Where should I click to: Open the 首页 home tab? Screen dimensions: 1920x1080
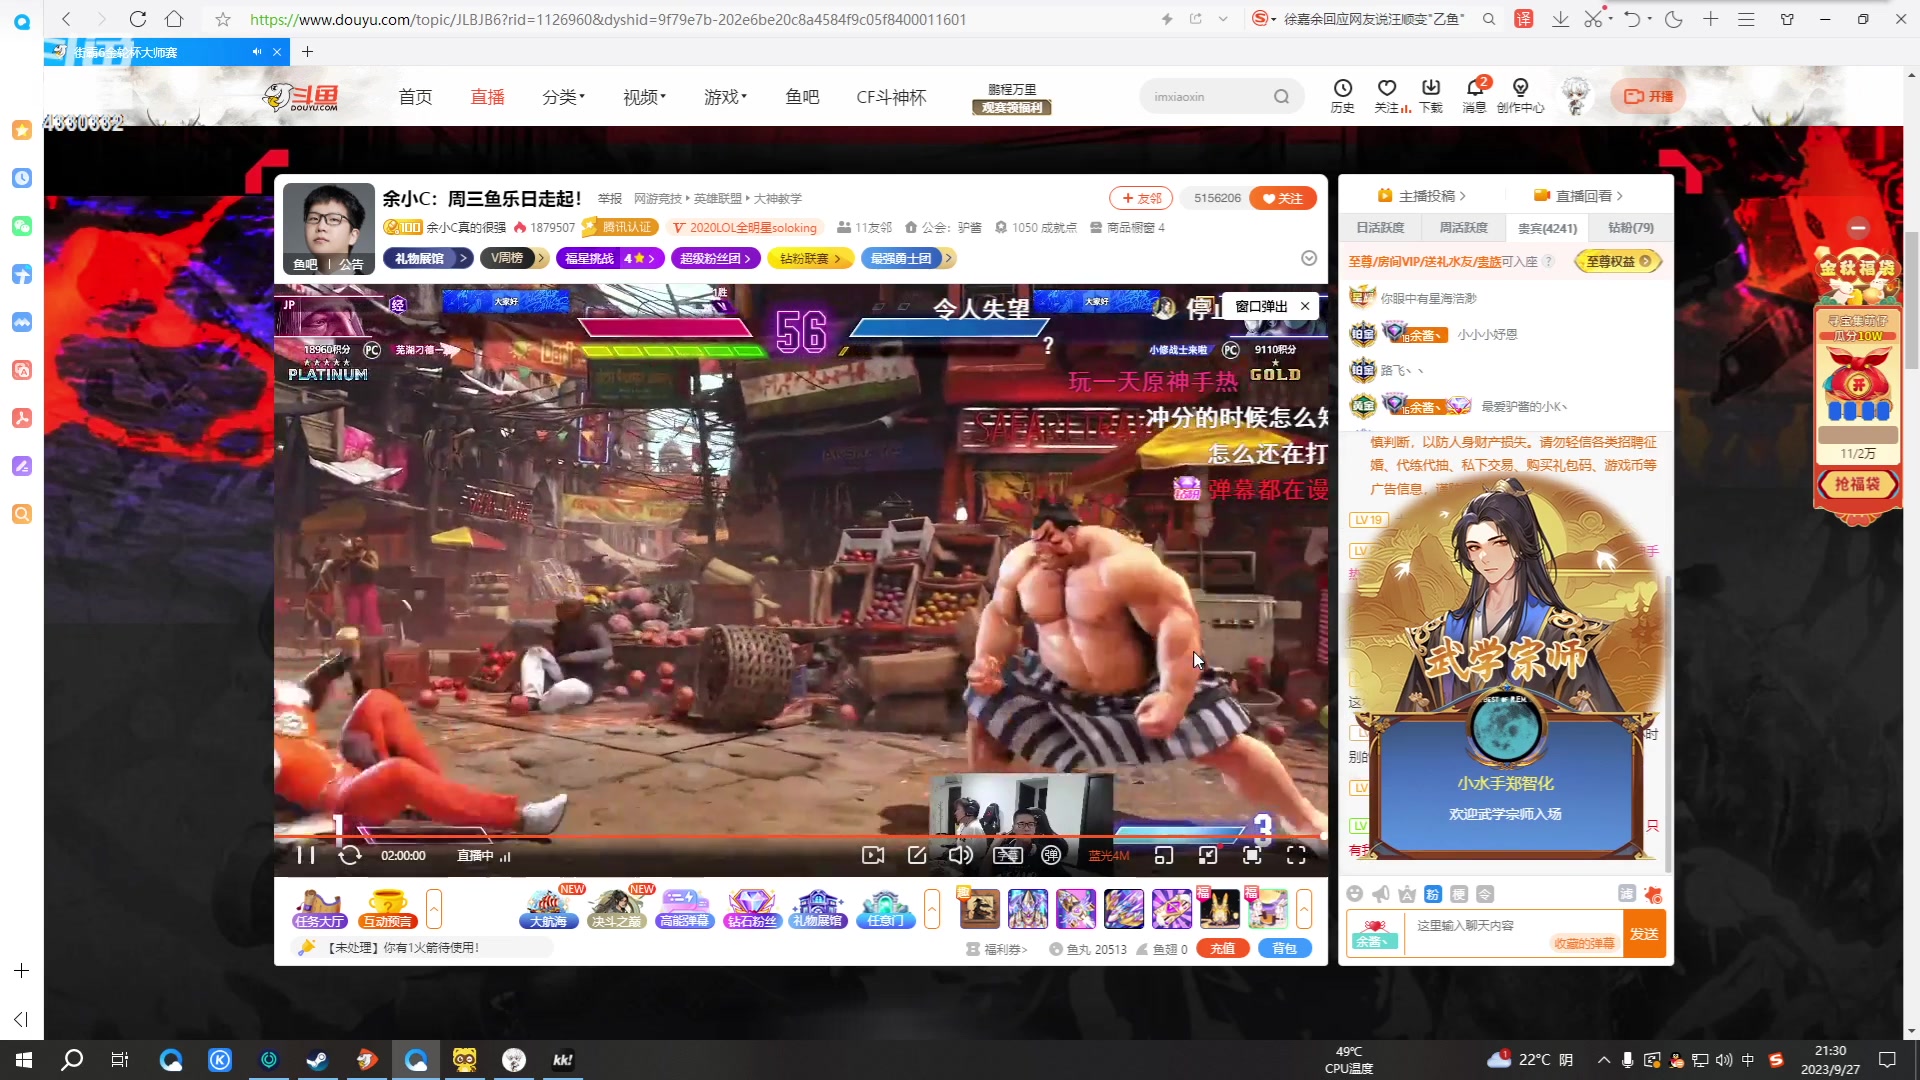[x=415, y=97]
